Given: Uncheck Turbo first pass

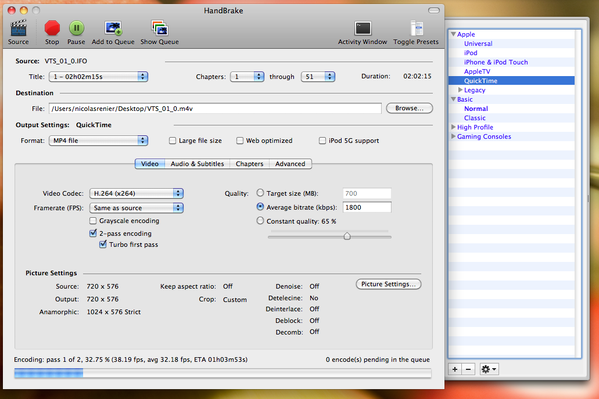Looking at the screenshot, I should coord(103,245).
